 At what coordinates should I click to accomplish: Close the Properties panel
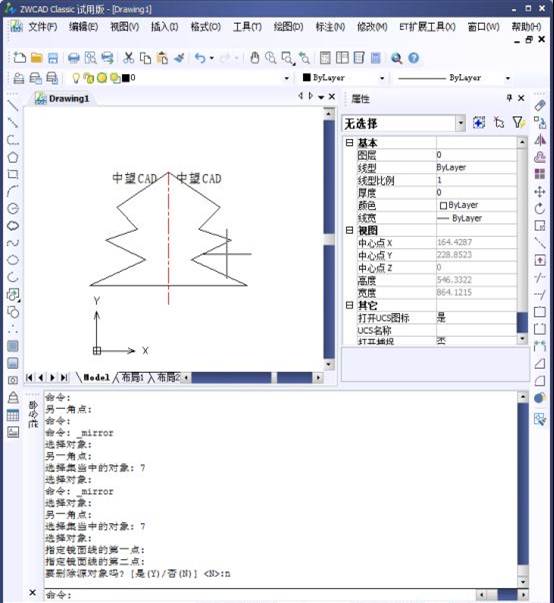click(x=521, y=98)
